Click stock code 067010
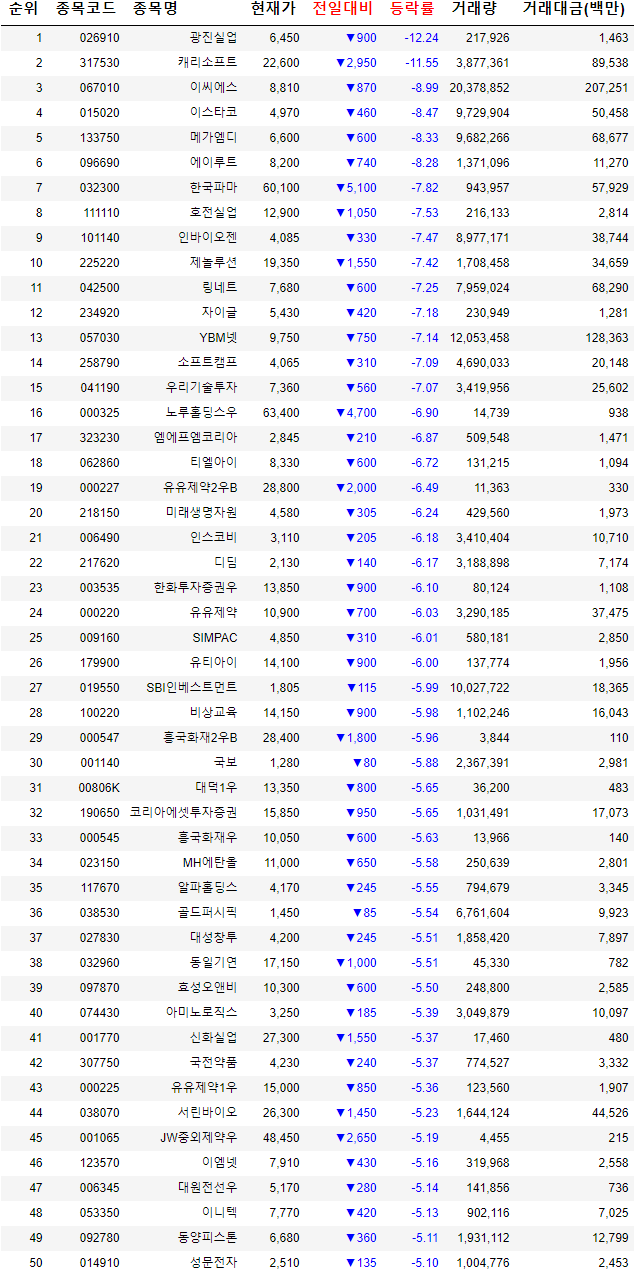The image size is (635, 1270). pyautogui.click(x=99, y=88)
